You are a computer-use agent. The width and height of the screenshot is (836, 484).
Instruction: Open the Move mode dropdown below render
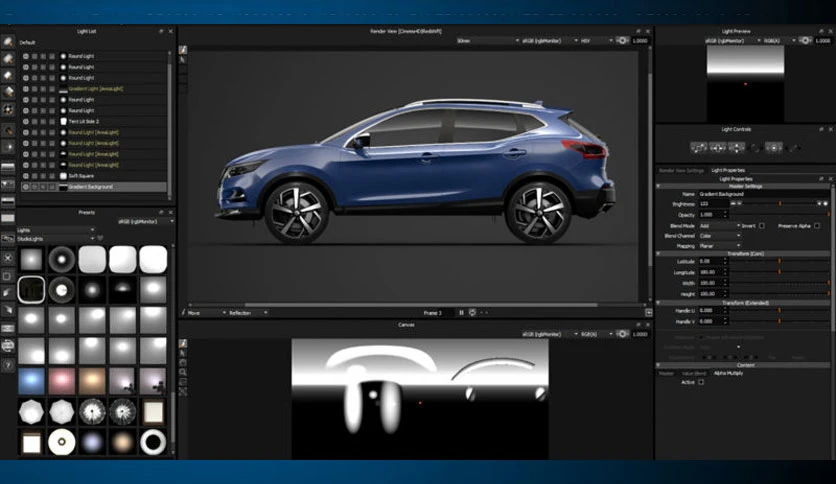click(207, 313)
